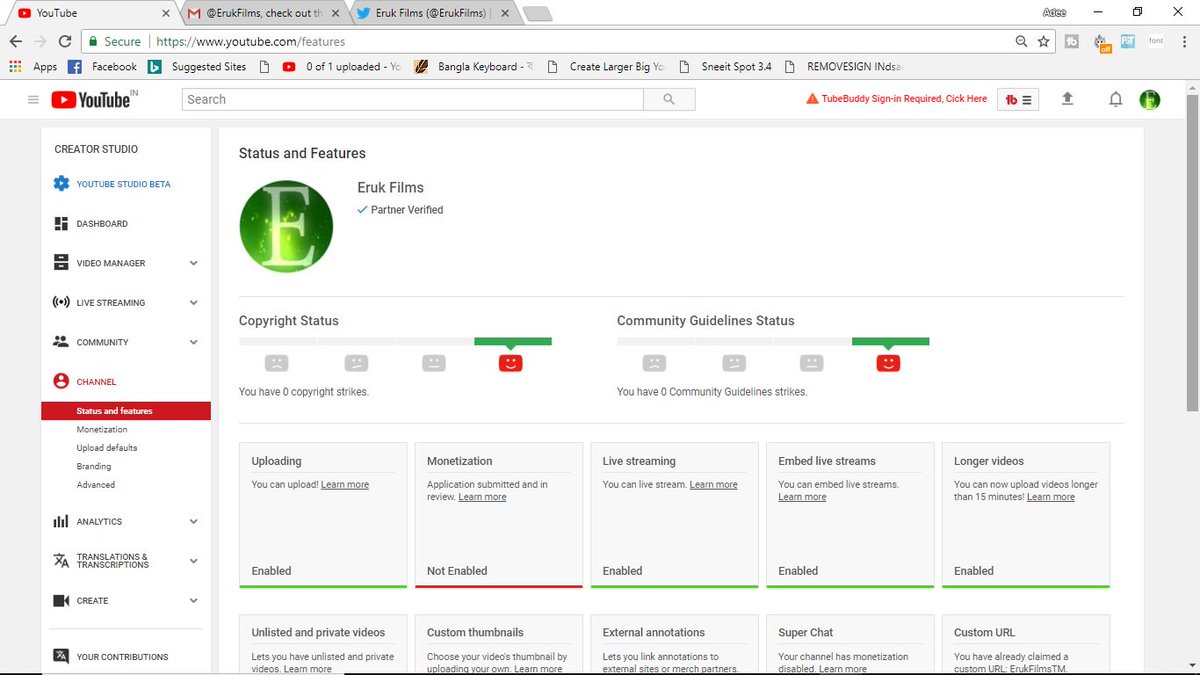This screenshot has width=1200, height=675.
Task: Open the Apps bookmarks shortcut
Action: coord(33,67)
